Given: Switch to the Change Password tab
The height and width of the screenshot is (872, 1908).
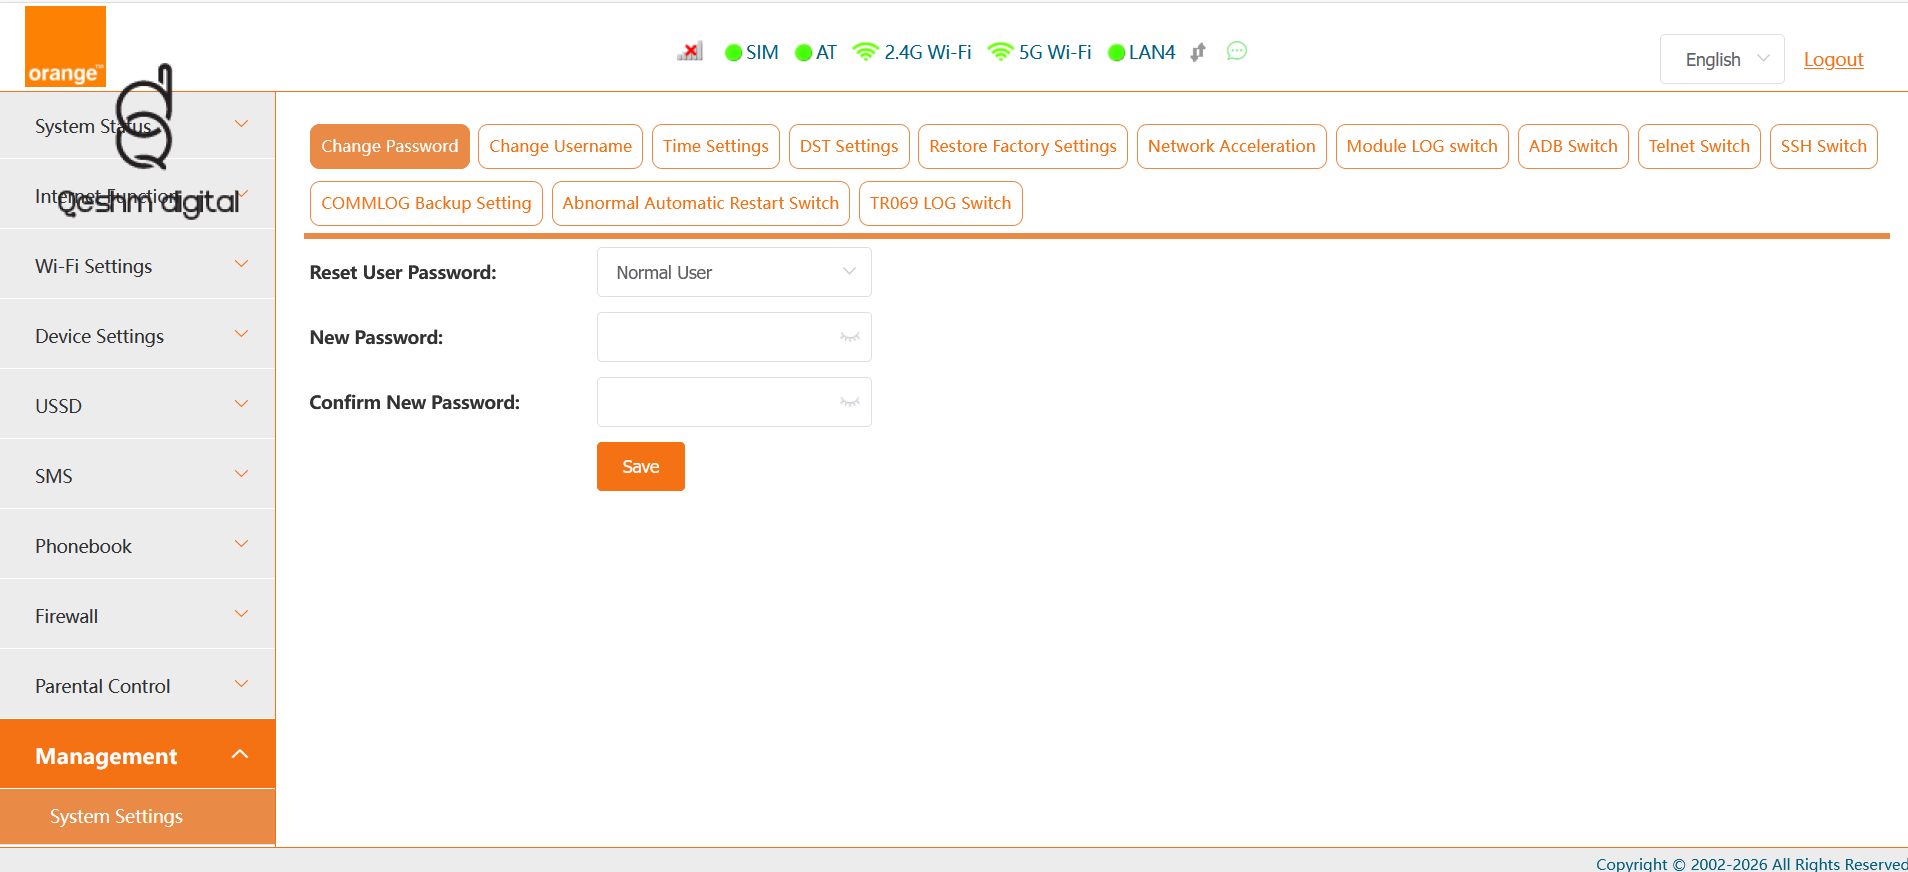Looking at the screenshot, I should tap(390, 146).
